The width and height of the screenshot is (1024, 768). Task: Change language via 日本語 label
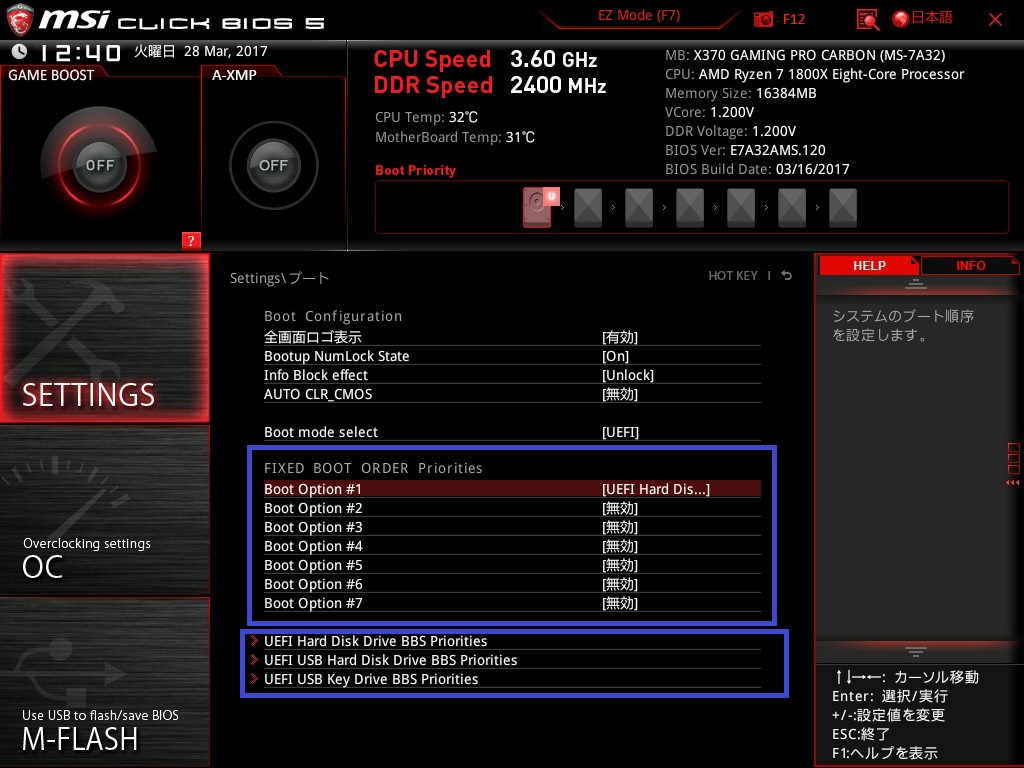click(932, 18)
